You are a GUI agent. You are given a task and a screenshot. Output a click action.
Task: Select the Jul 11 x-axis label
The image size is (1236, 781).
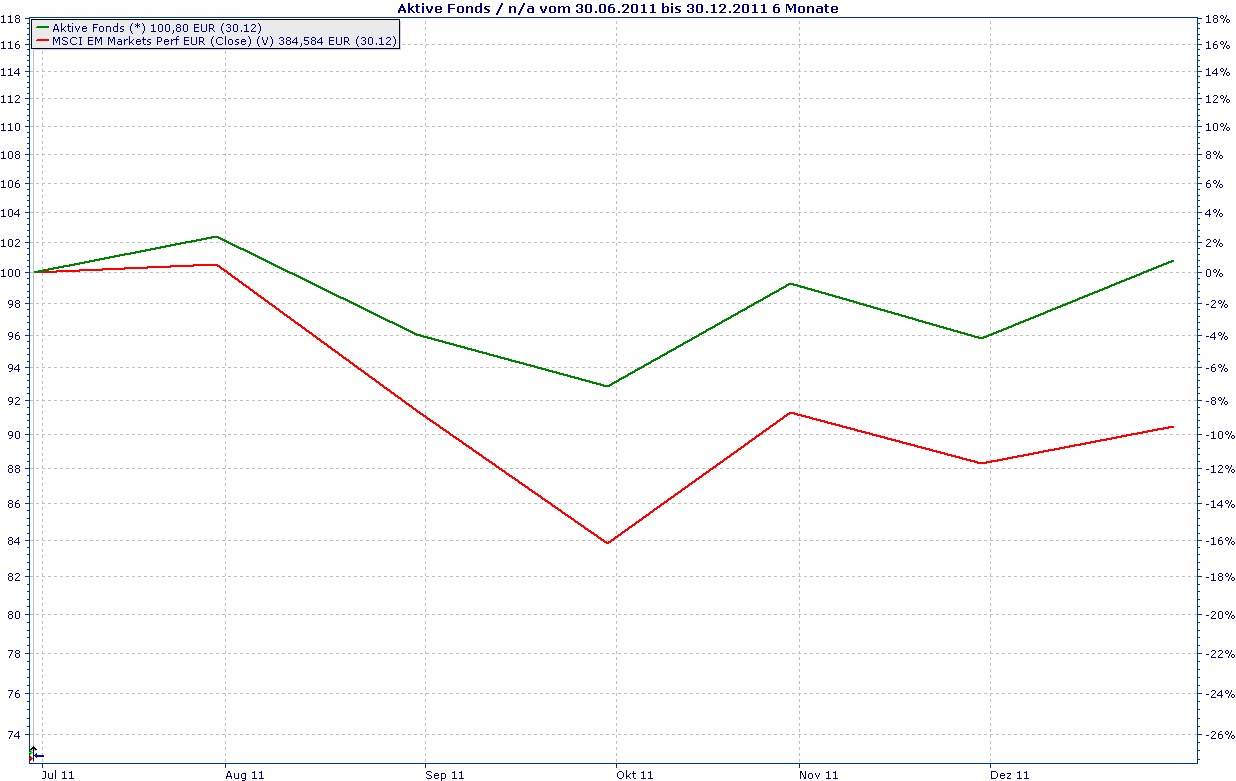point(57,774)
